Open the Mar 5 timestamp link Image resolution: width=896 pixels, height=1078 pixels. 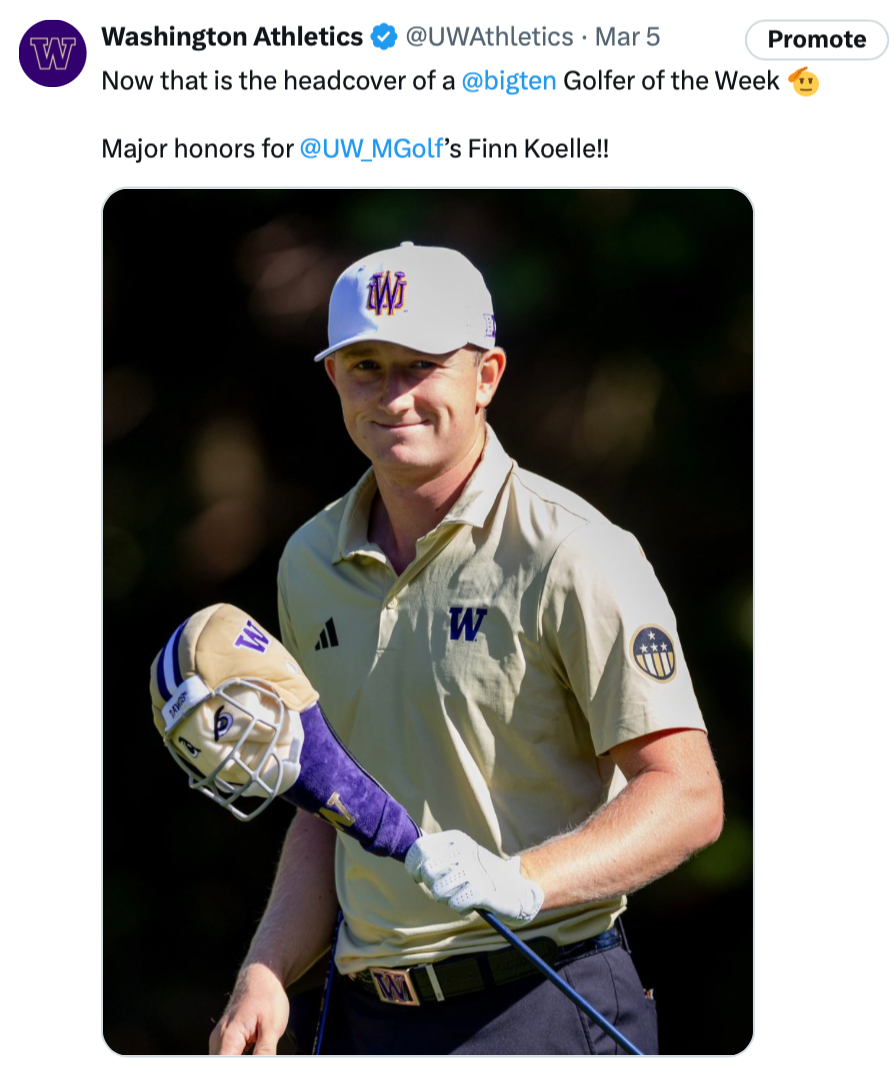(627, 37)
